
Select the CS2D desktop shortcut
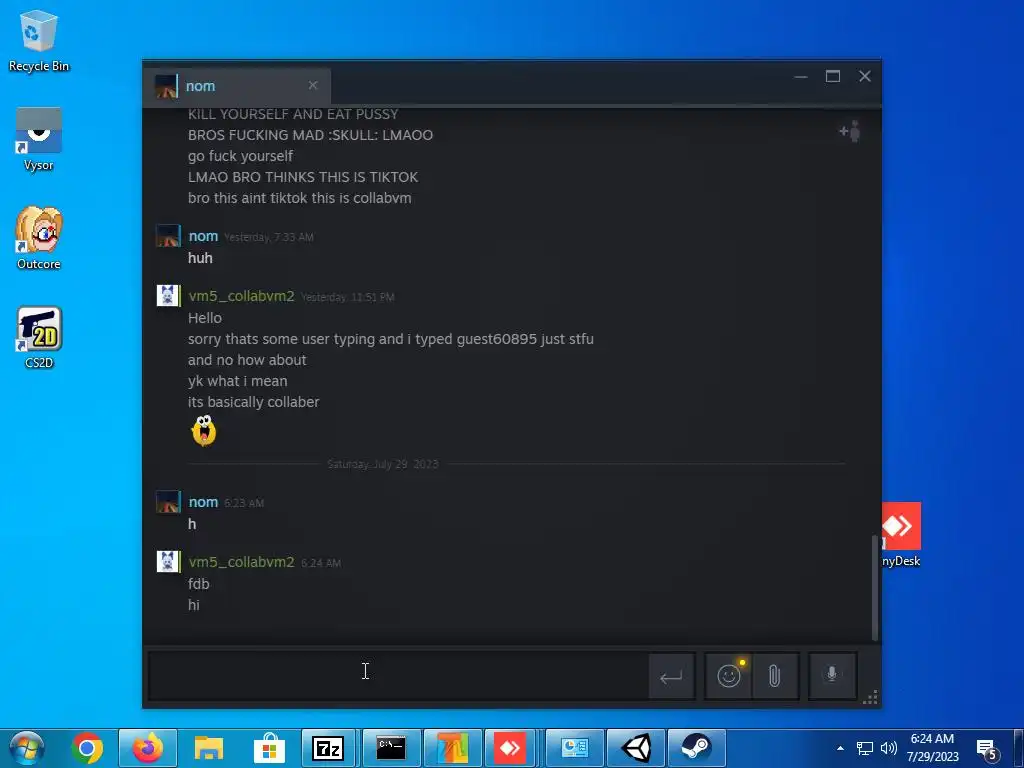click(39, 337)
